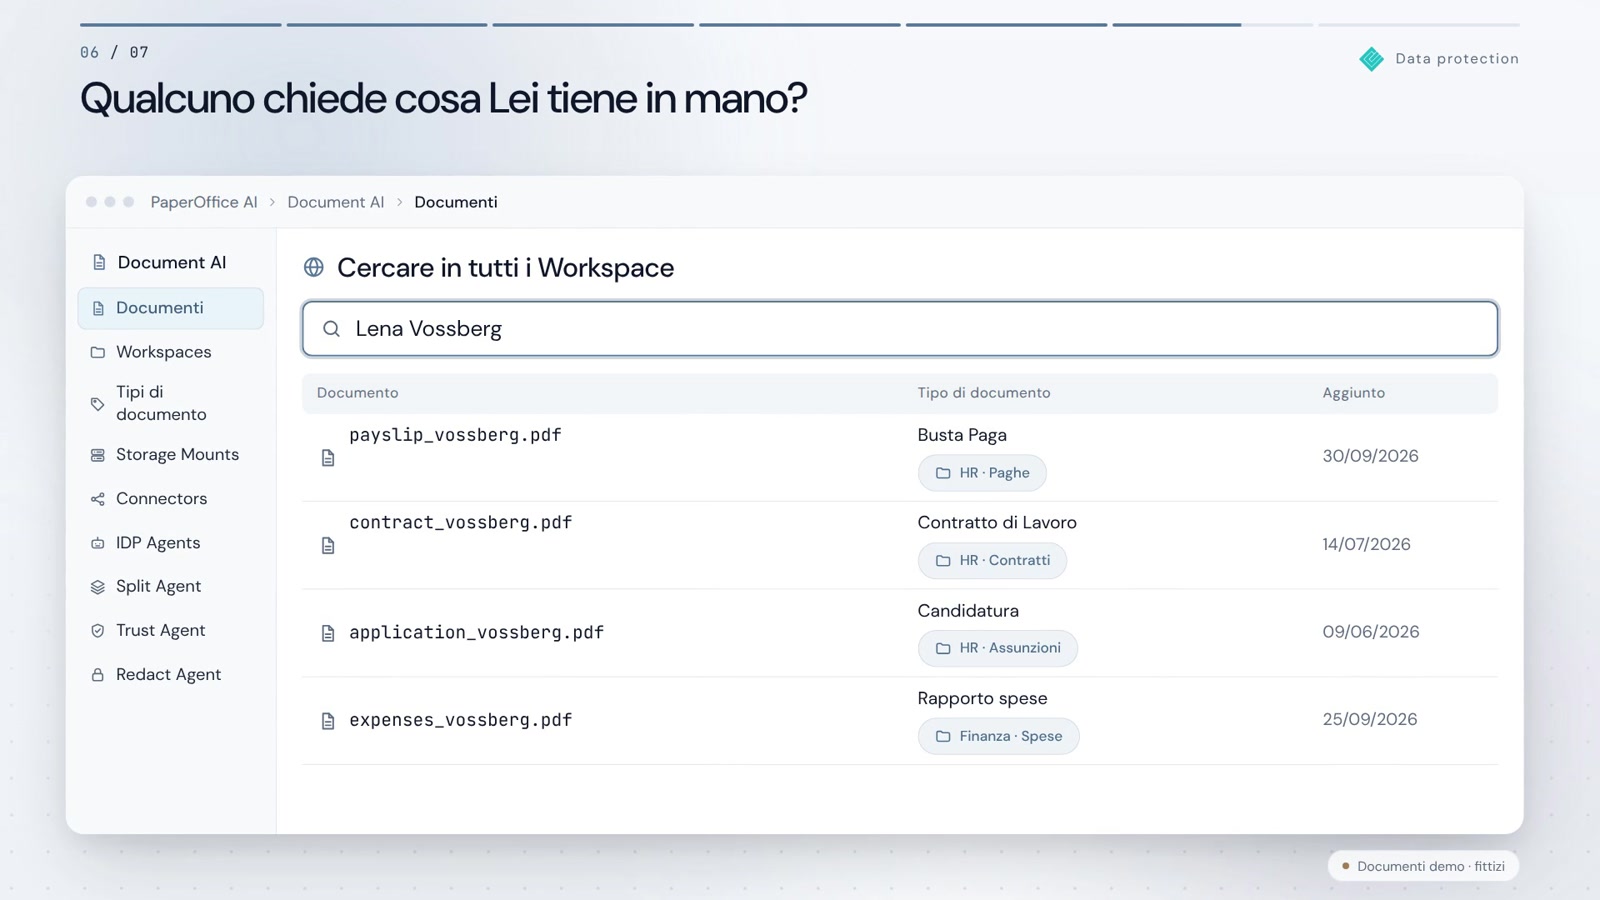Click the folder icon in the HR · Paghe tag

point(943,473)
